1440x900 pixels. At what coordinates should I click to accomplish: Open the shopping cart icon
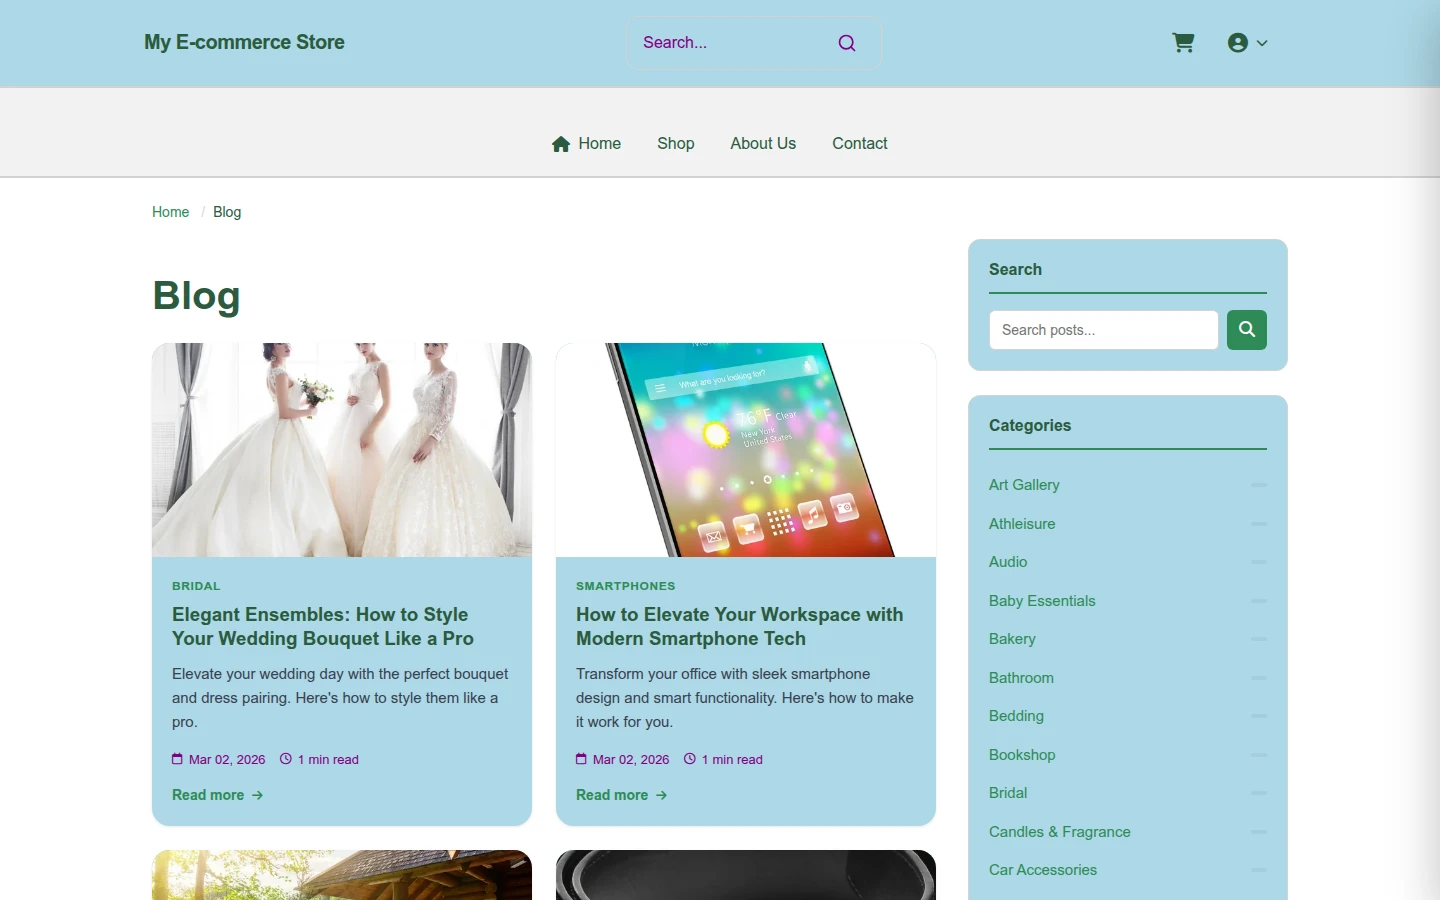(x=1183, y=43)
